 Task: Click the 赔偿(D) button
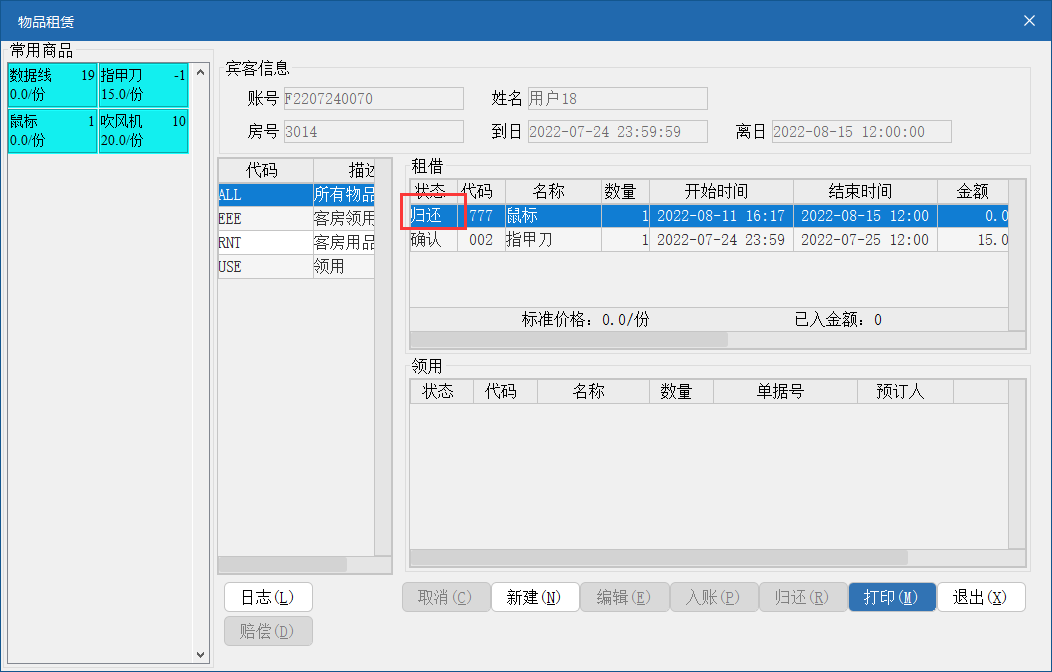[268, 631]
